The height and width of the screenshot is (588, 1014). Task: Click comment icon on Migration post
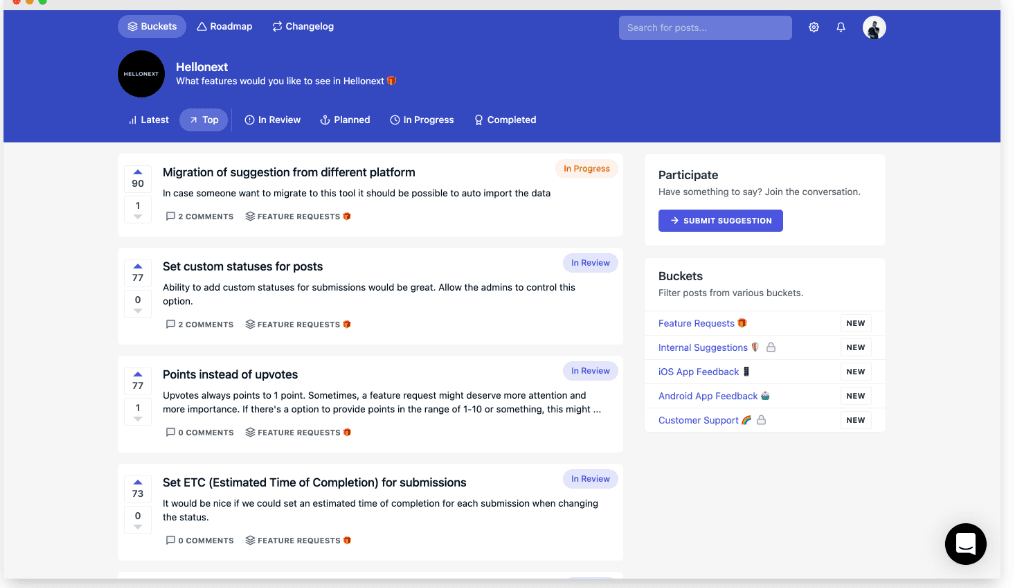click(x=170, y=216)
